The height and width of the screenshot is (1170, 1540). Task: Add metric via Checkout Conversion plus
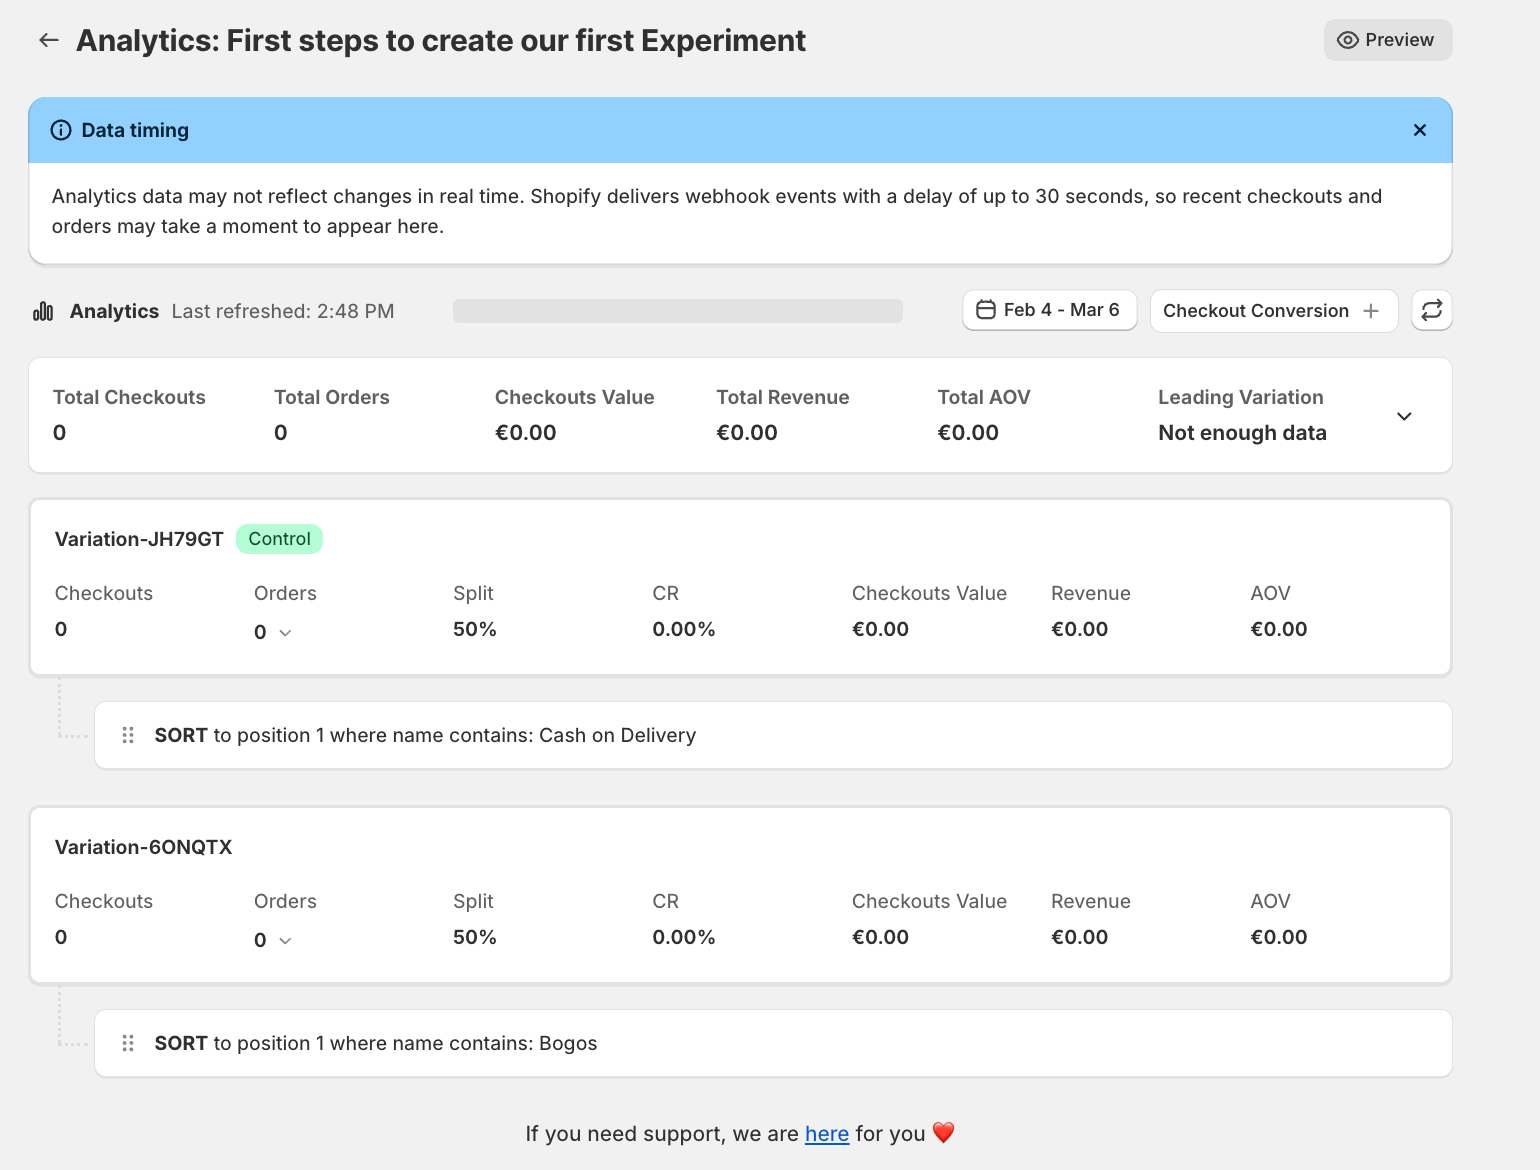[x=1371, y=311]
